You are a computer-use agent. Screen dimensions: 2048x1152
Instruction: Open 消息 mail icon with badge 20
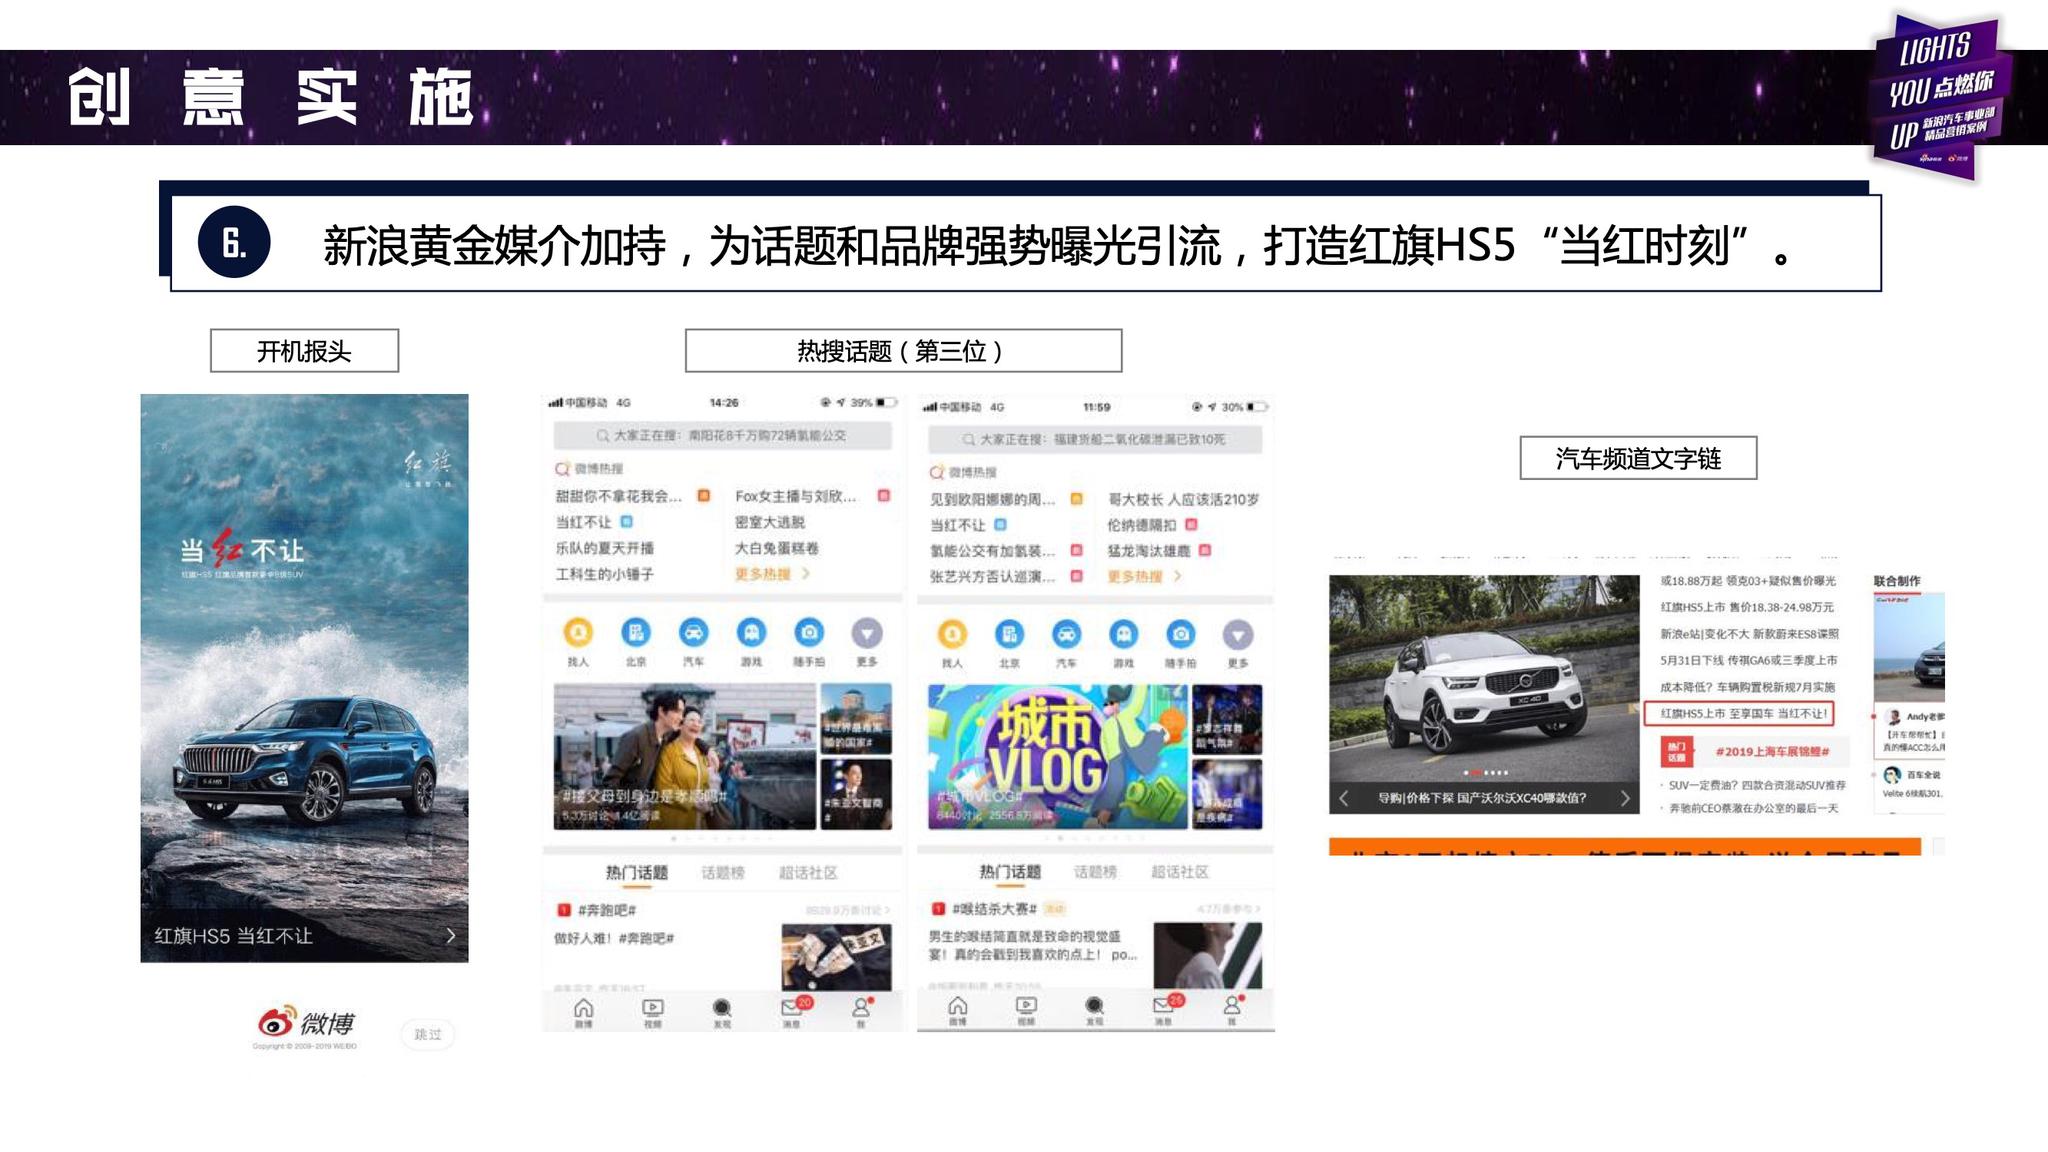pos(792,1007)
